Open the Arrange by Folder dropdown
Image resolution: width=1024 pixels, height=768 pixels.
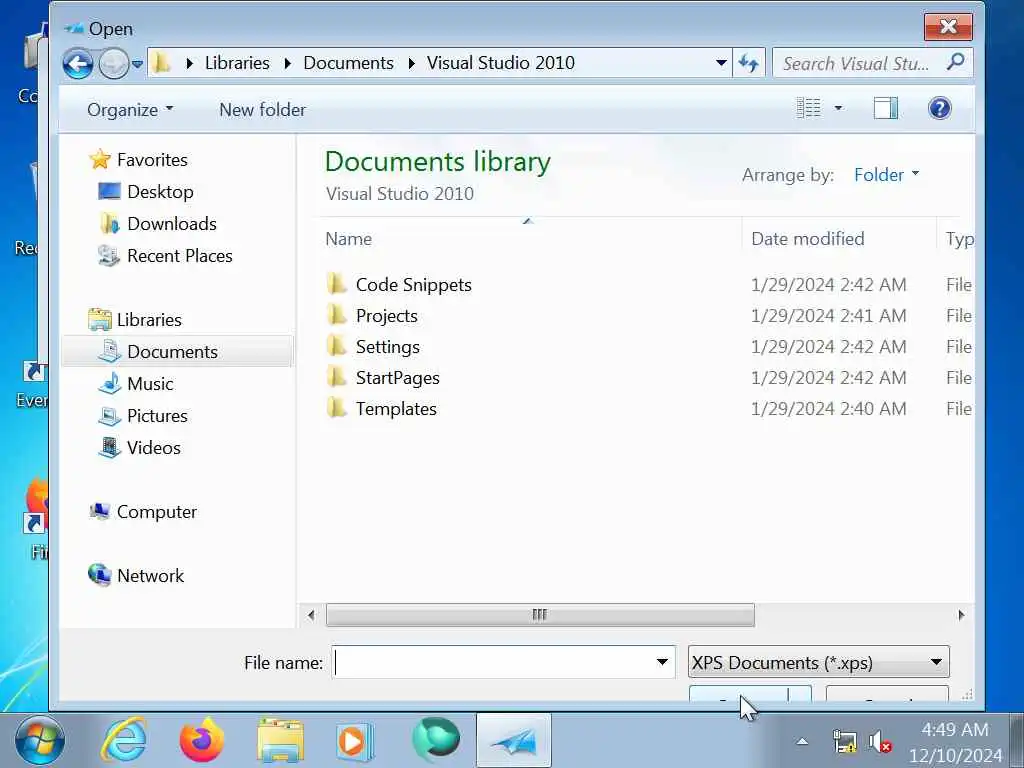coord(886,174)
